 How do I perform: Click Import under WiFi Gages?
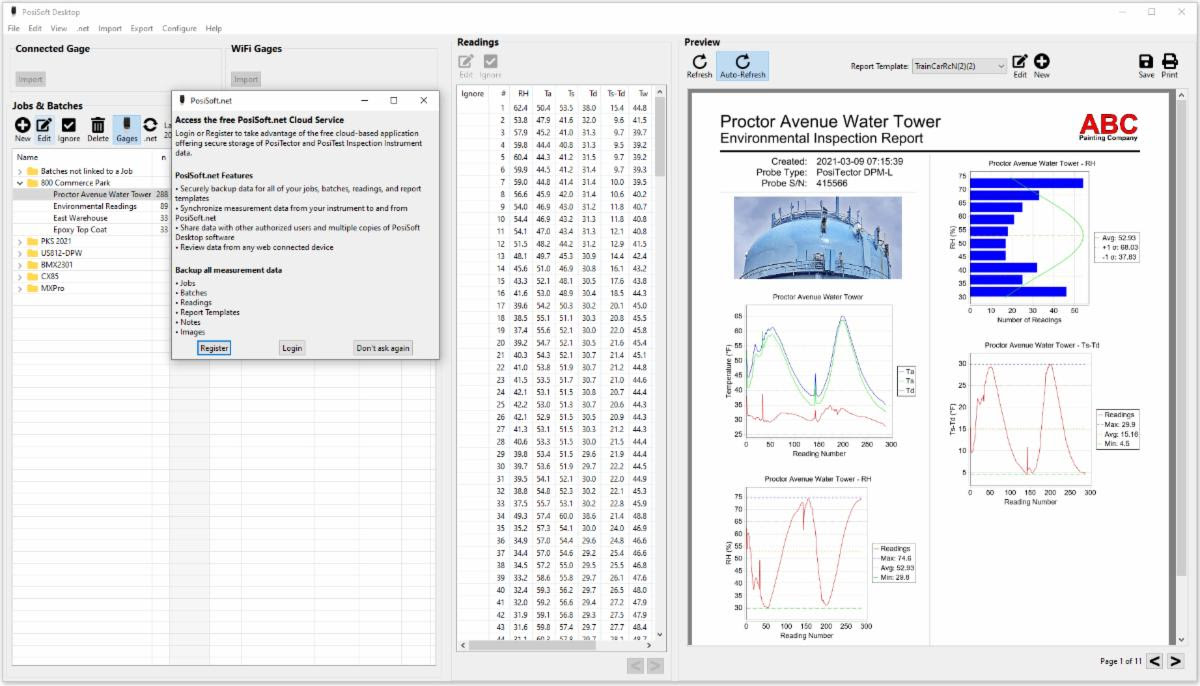(x=246, y=79)
